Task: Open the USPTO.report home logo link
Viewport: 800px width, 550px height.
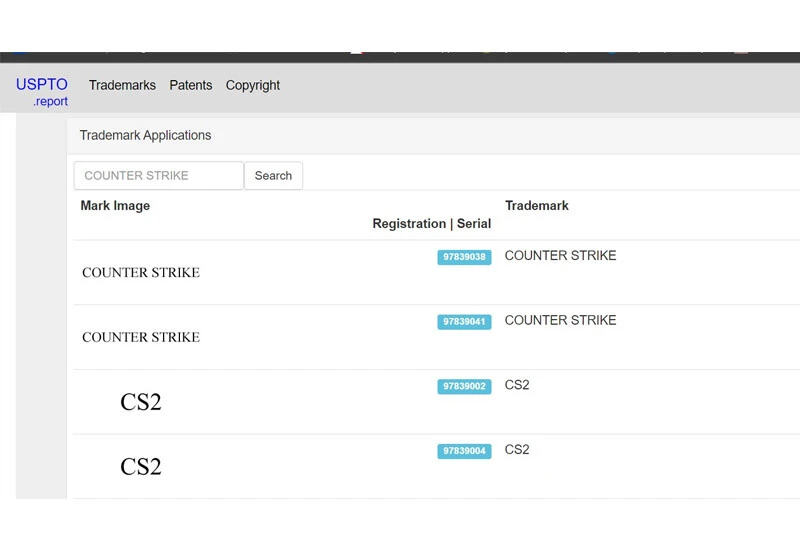Action: click(x=42, y=91)
